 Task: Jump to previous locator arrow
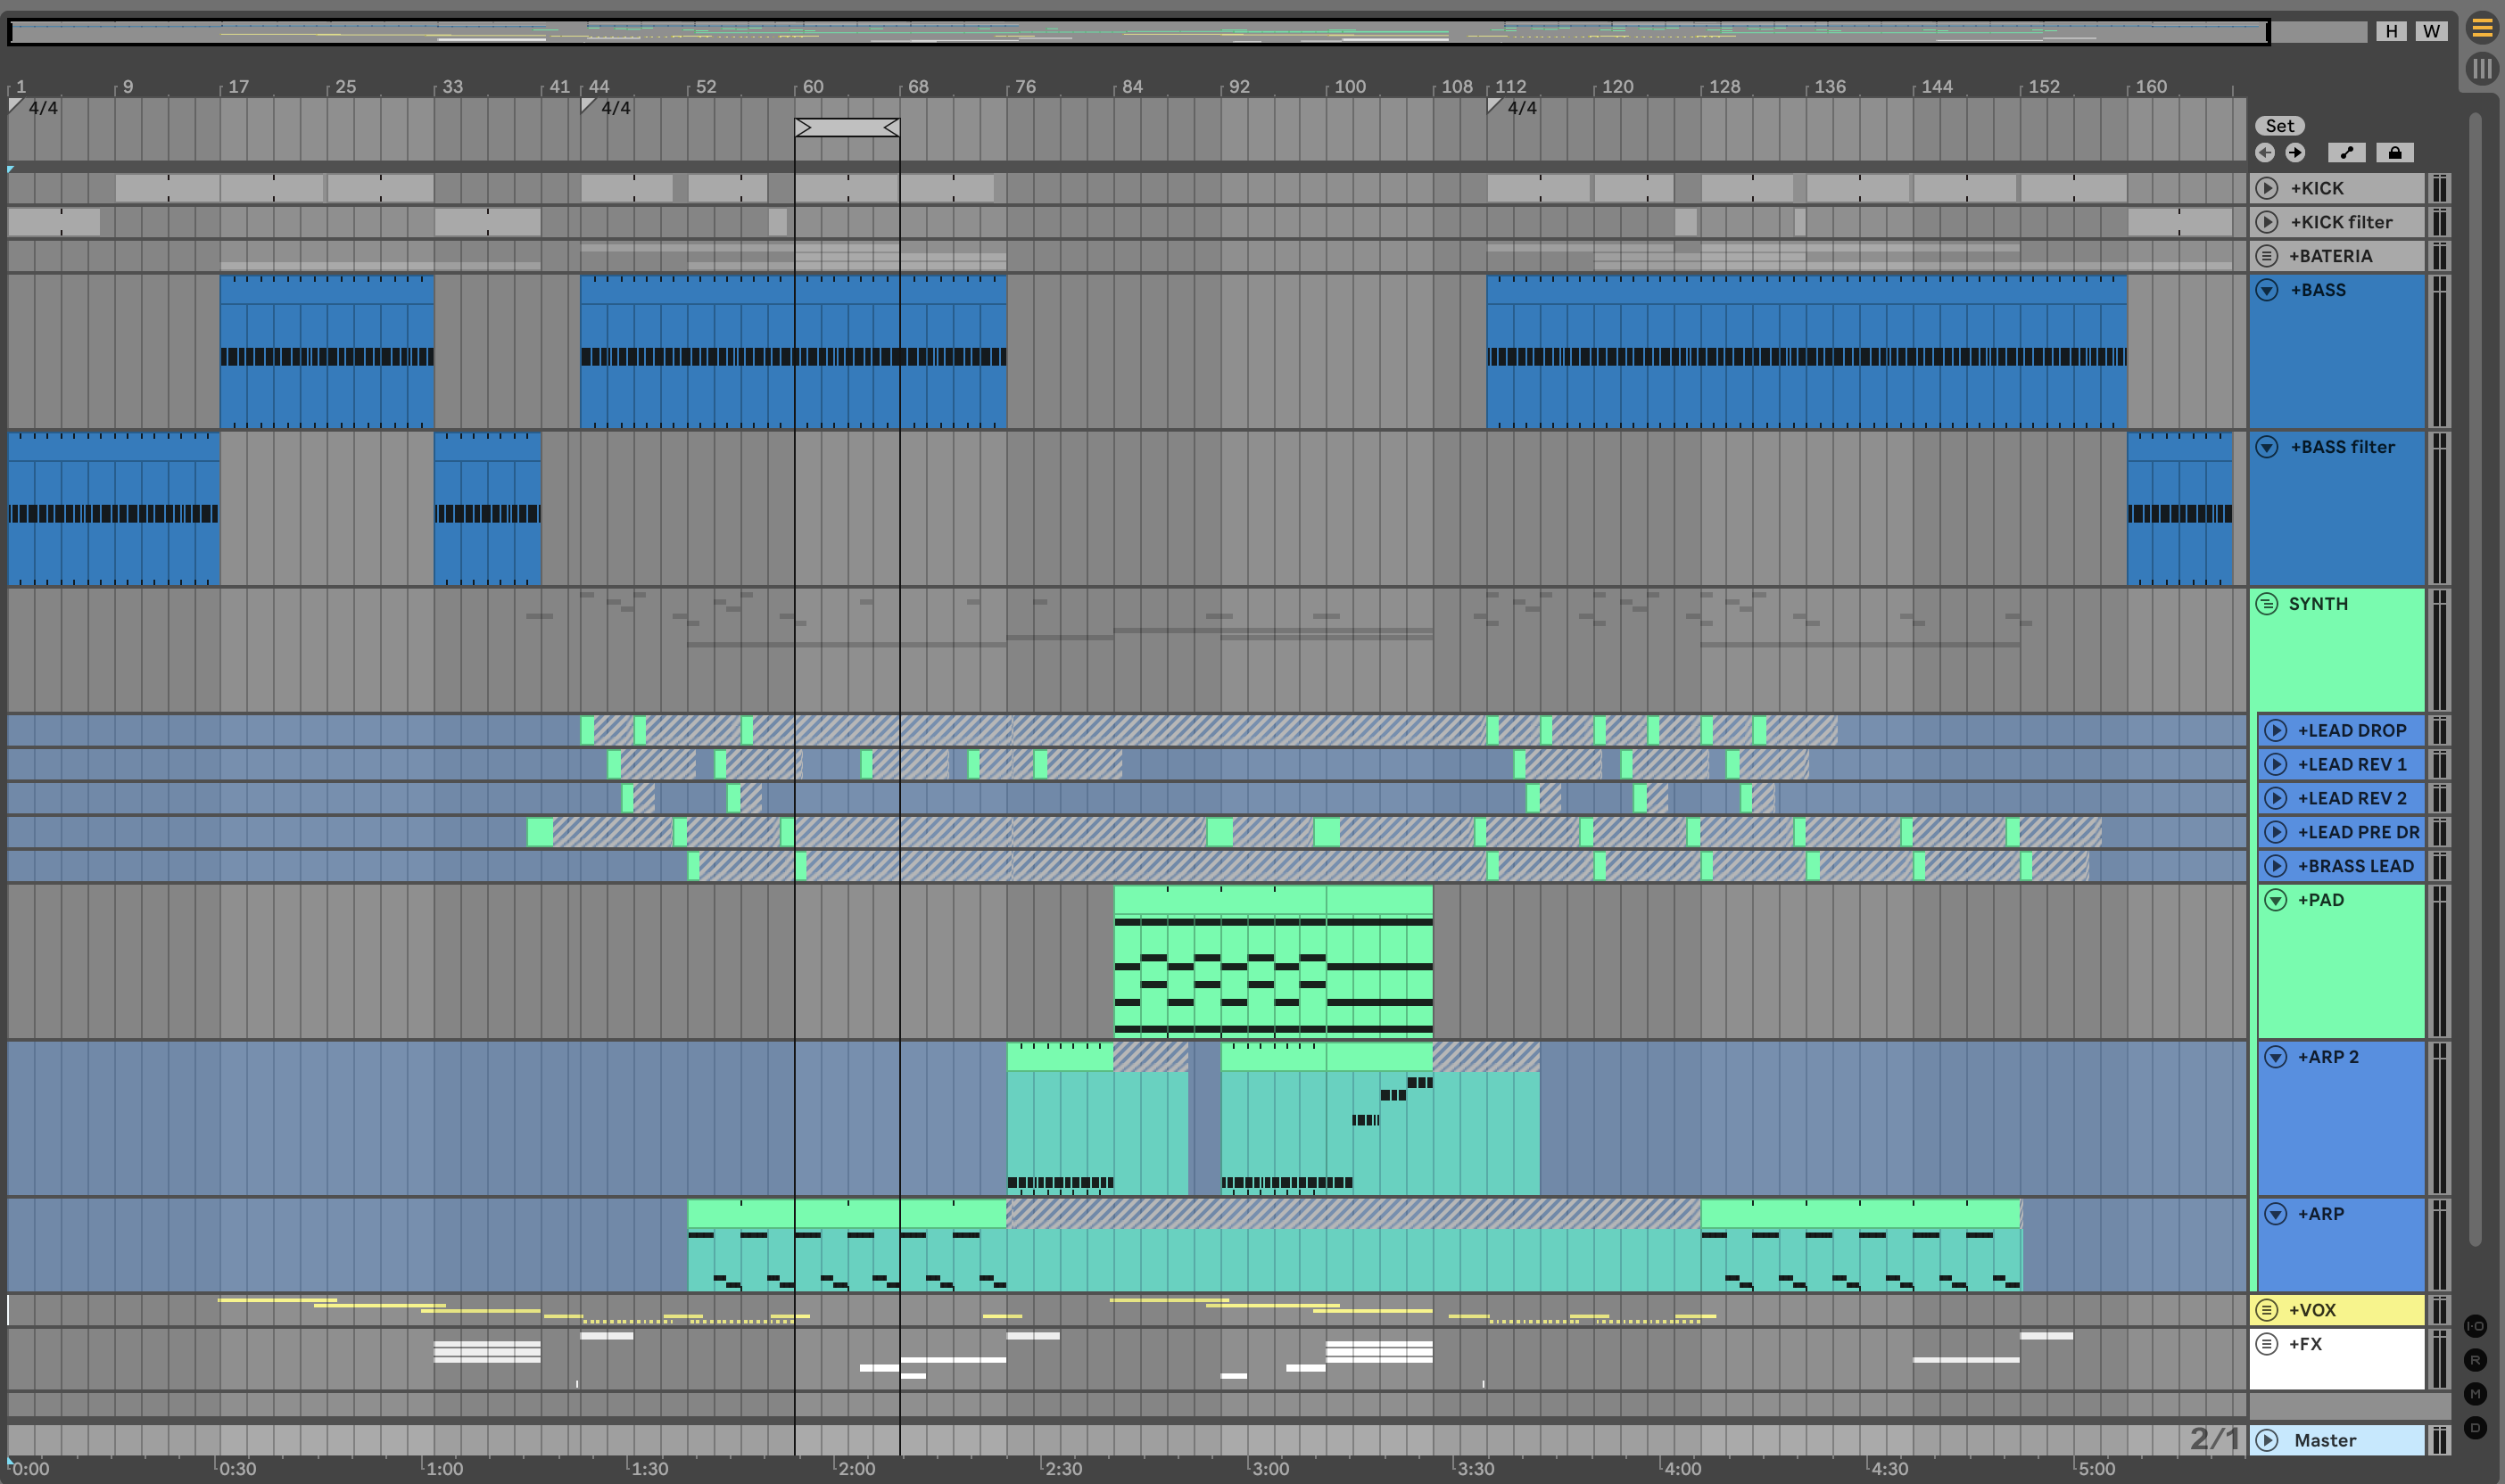(2265, 152)
